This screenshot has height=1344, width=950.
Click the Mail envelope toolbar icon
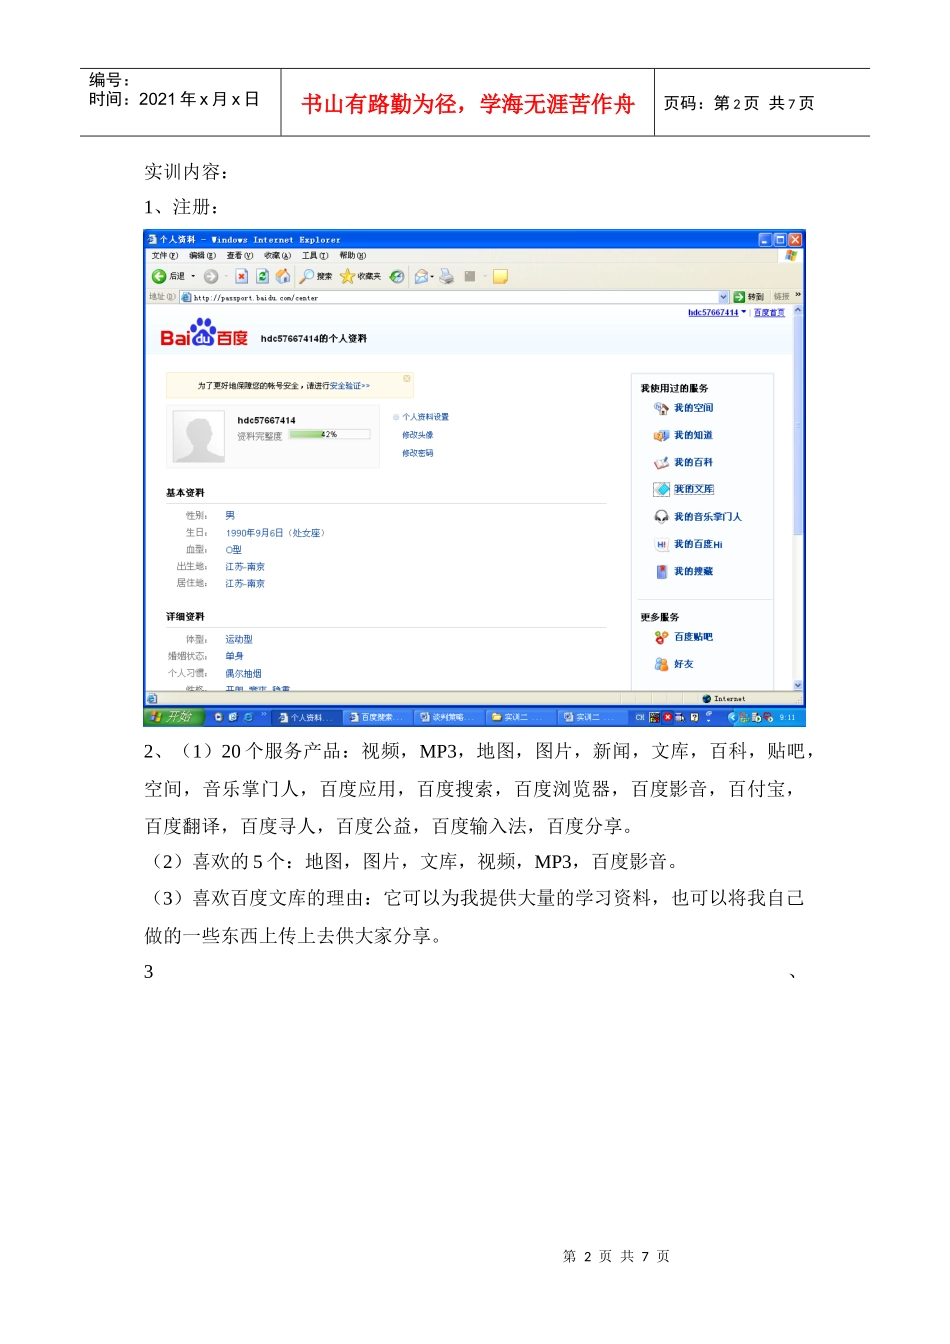tap(421, 276)
